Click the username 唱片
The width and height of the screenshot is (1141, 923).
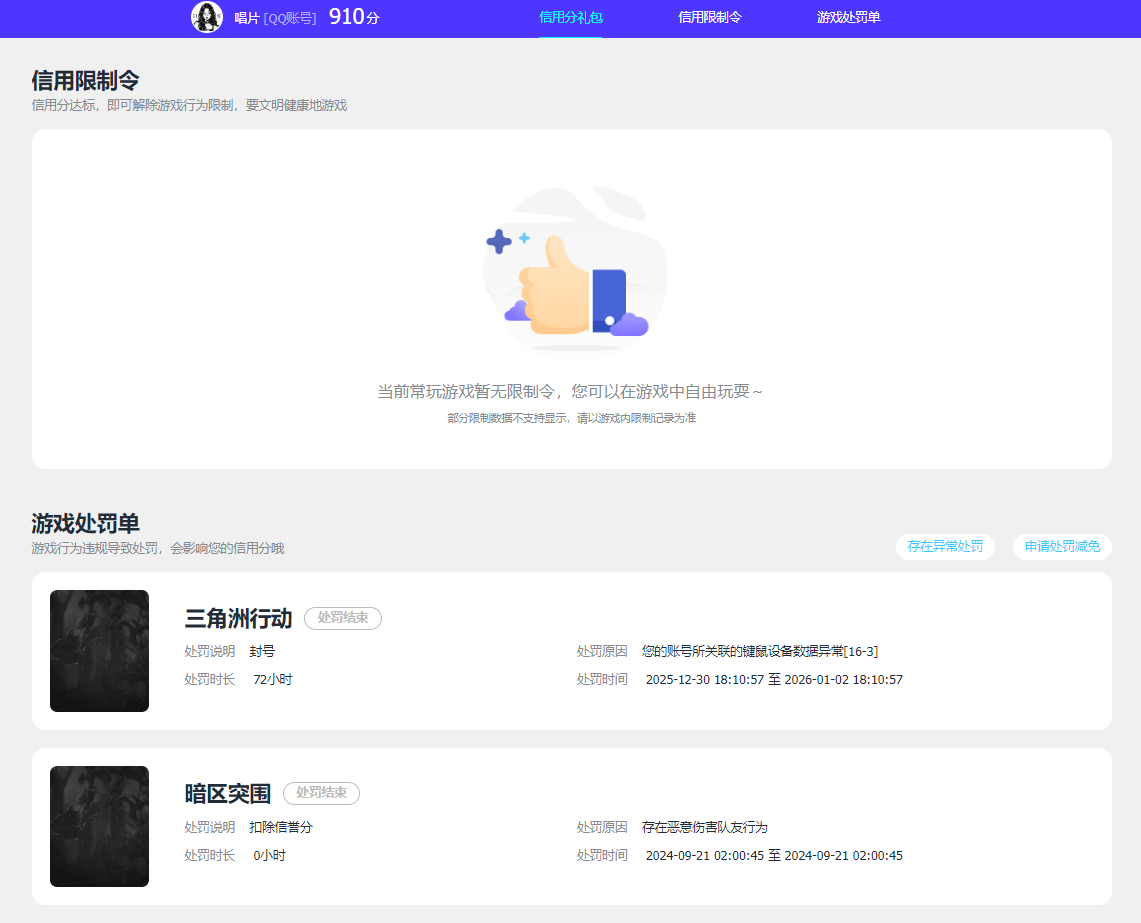[247, 18]
